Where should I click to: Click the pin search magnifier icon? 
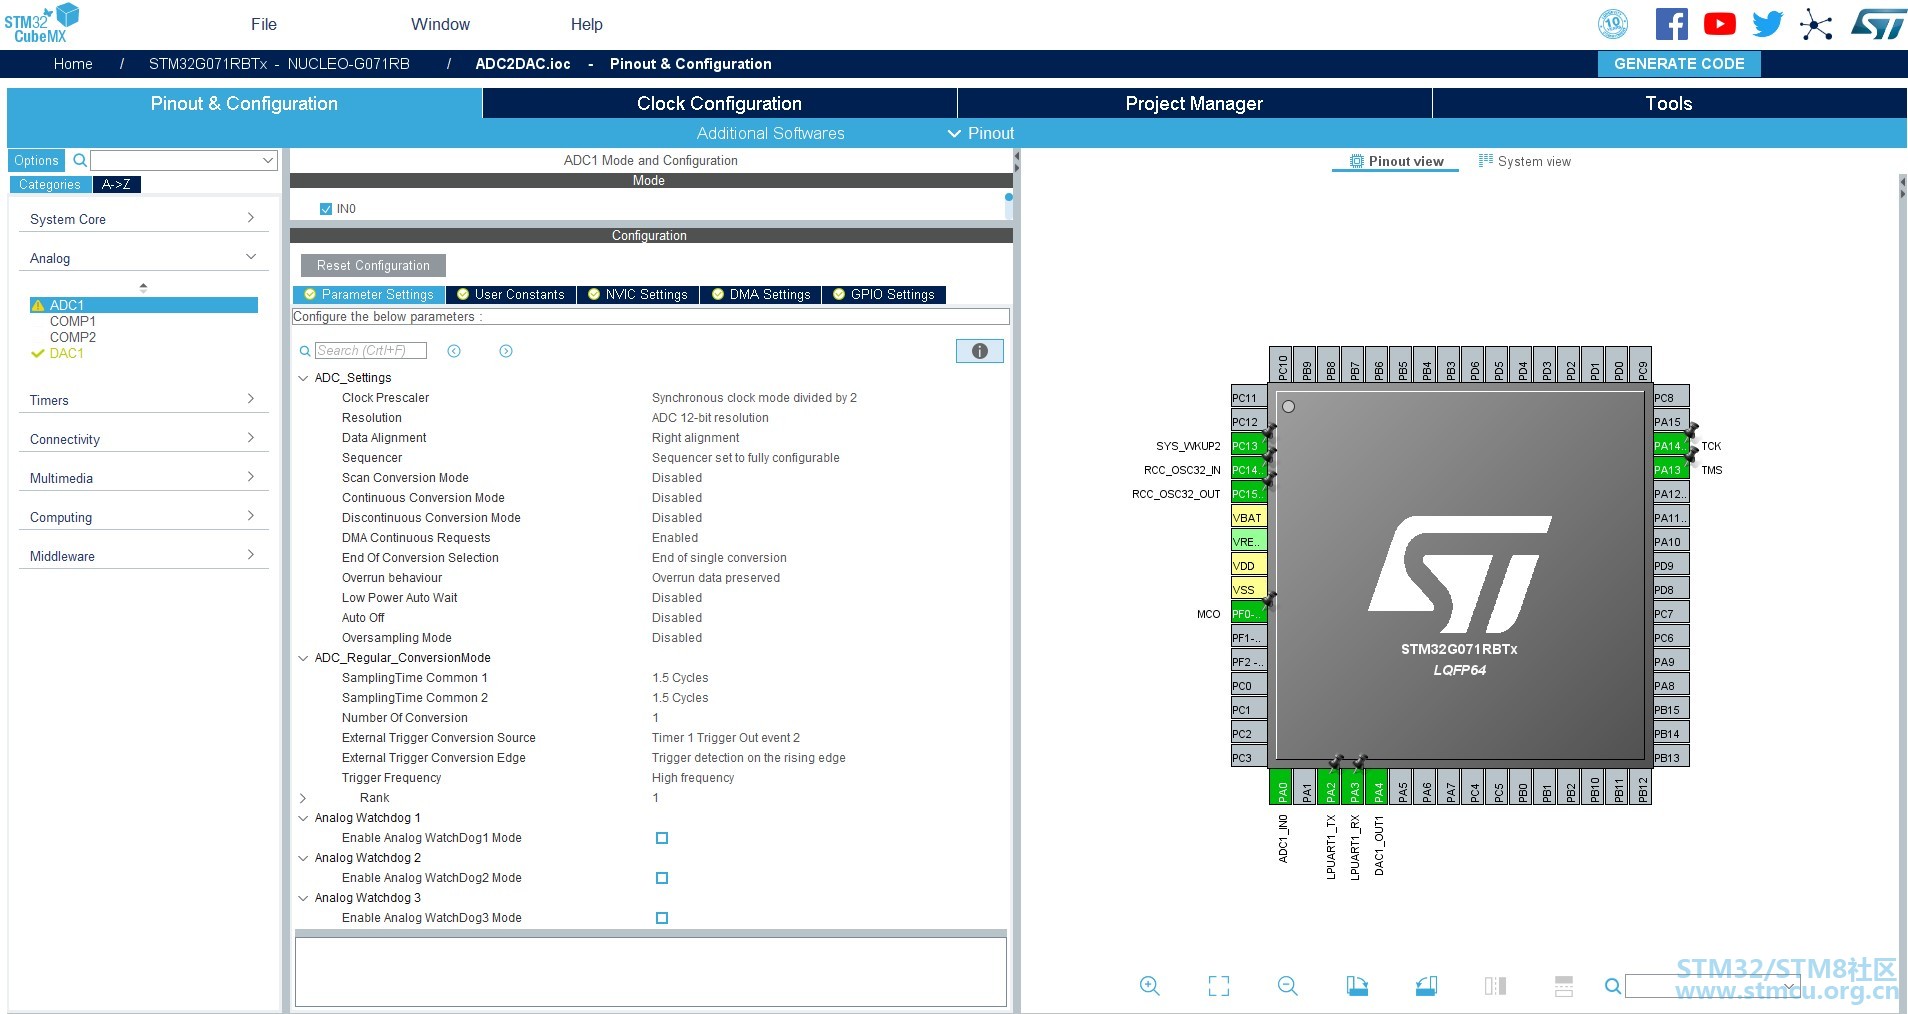click(1612, 986)
